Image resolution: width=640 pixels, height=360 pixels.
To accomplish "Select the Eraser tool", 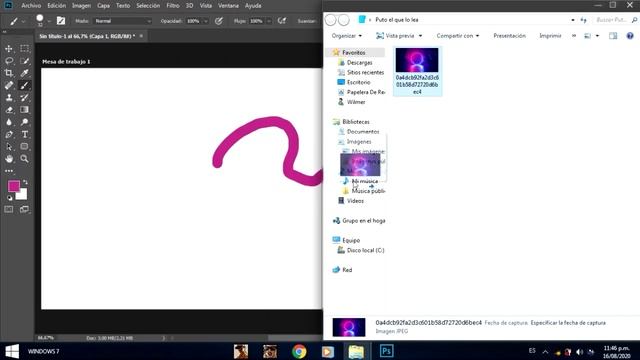I will pyautogui.click(x=9, y=110).
